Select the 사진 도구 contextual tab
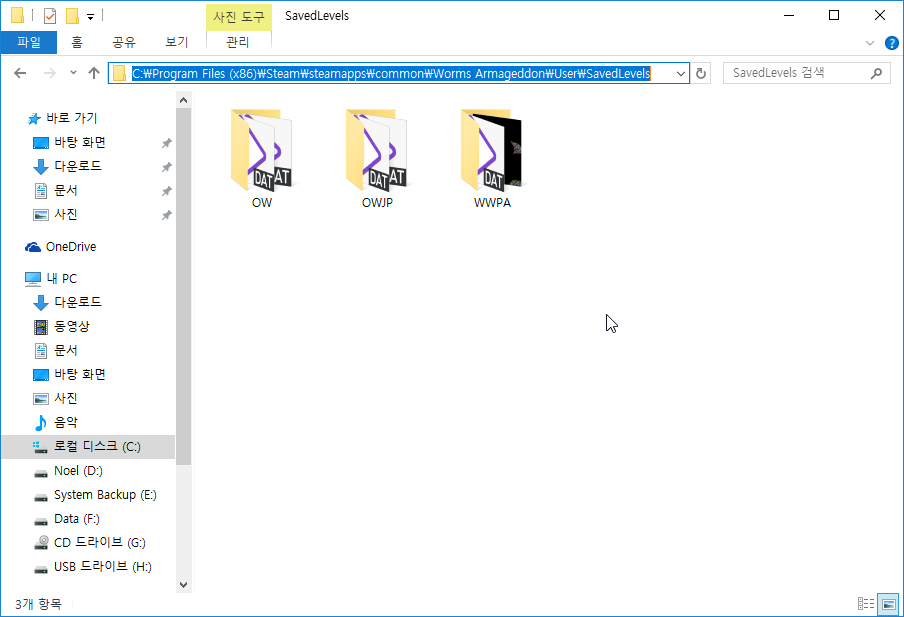The width and height of the screenshot is (904, 617). point(239,17)
